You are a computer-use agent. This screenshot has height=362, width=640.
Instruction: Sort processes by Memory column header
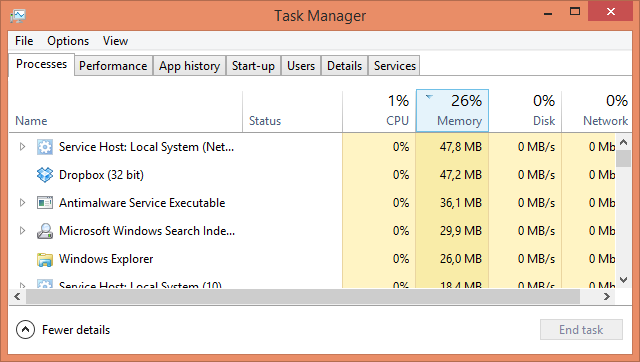click(x=452, y=111)
